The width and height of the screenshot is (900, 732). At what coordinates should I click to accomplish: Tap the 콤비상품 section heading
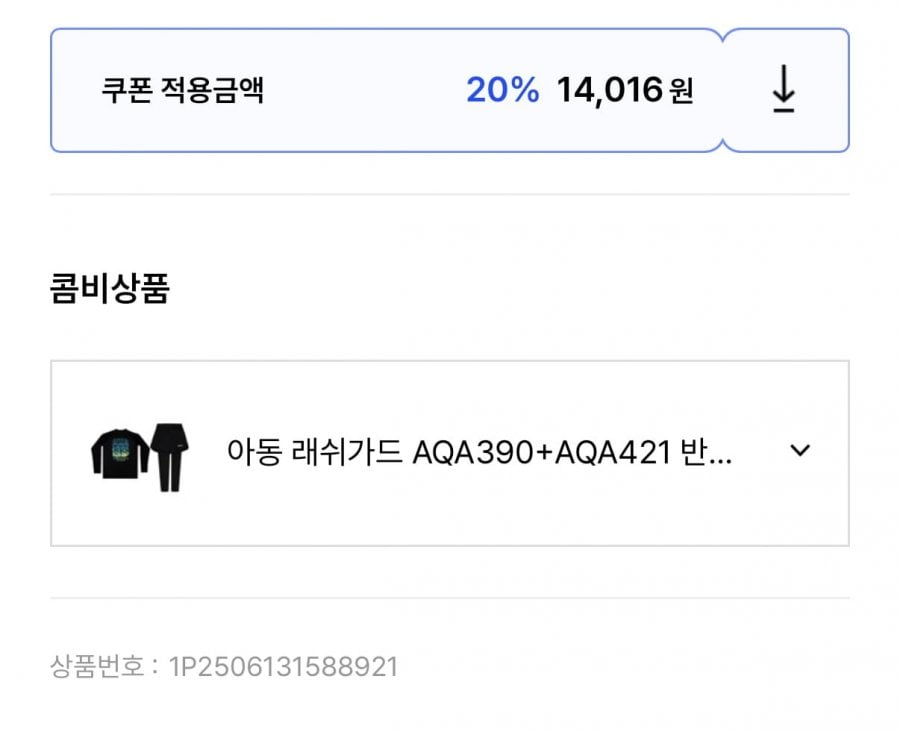[110, 288]
